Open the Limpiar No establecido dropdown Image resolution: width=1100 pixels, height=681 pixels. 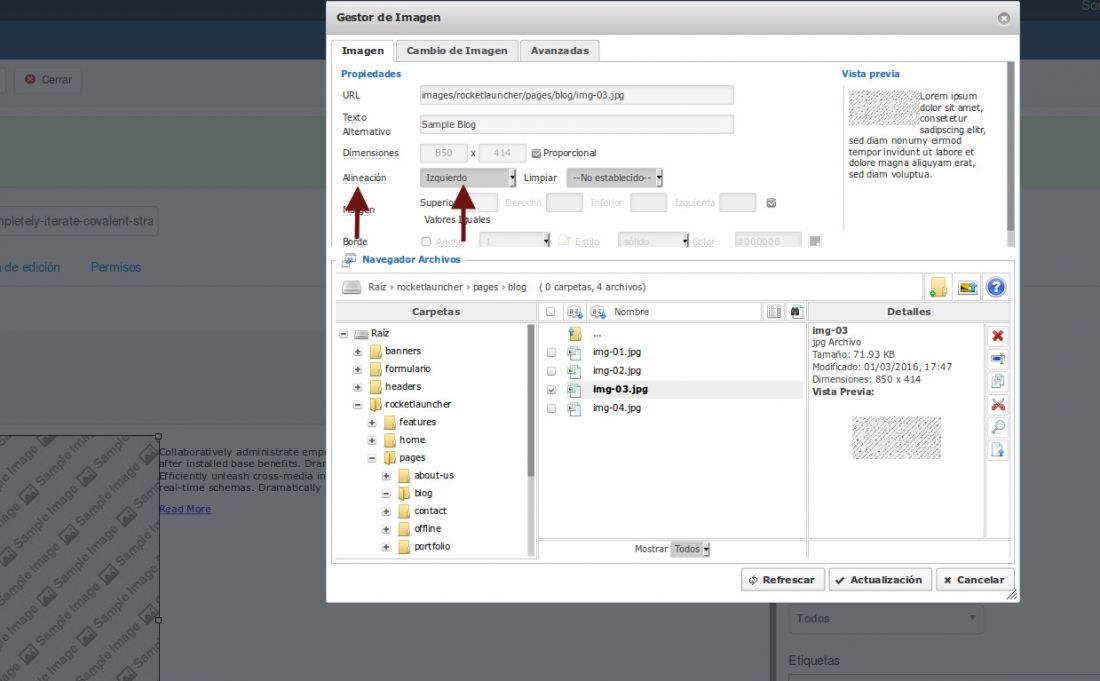point(615,177)
